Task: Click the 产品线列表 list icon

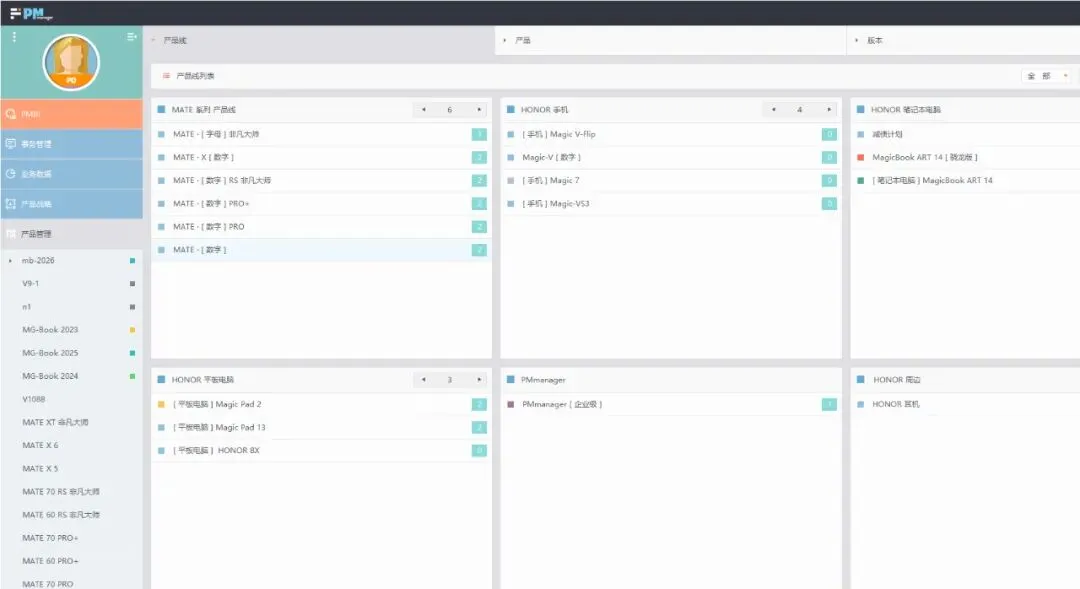Action: (x=166, y=76)
